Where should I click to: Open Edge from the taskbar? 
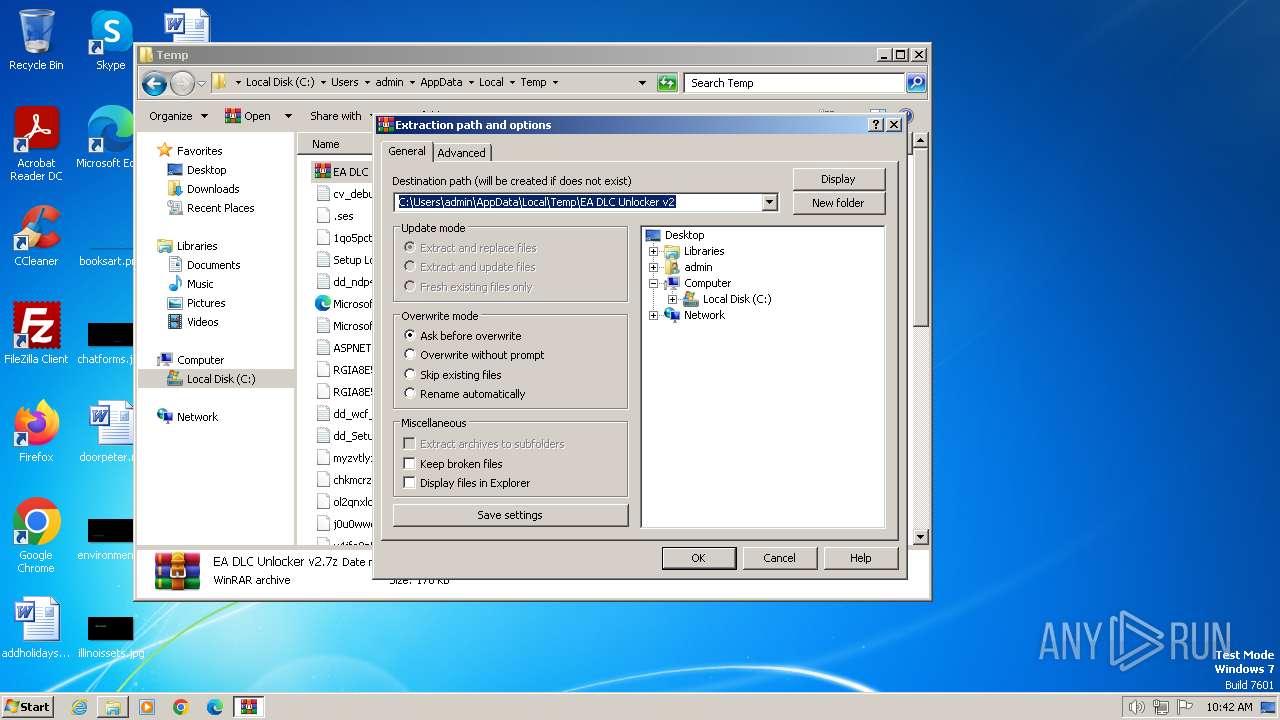215,707
